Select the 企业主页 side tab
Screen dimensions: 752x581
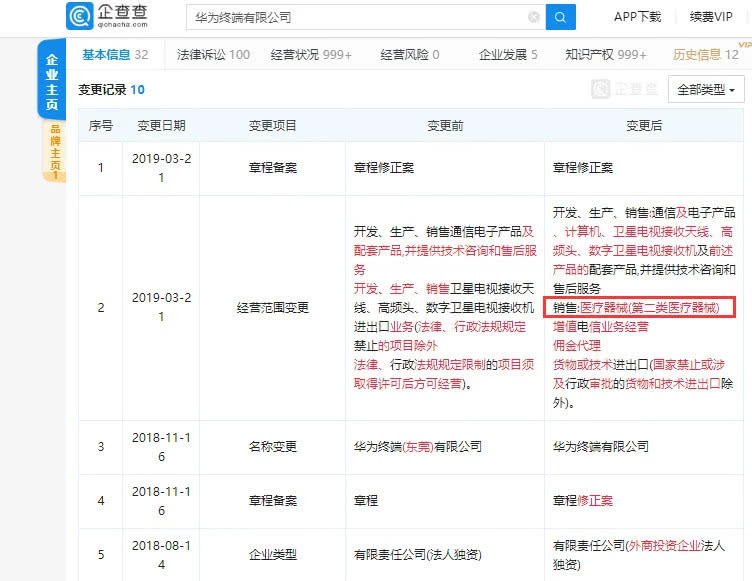pos(52,81)
